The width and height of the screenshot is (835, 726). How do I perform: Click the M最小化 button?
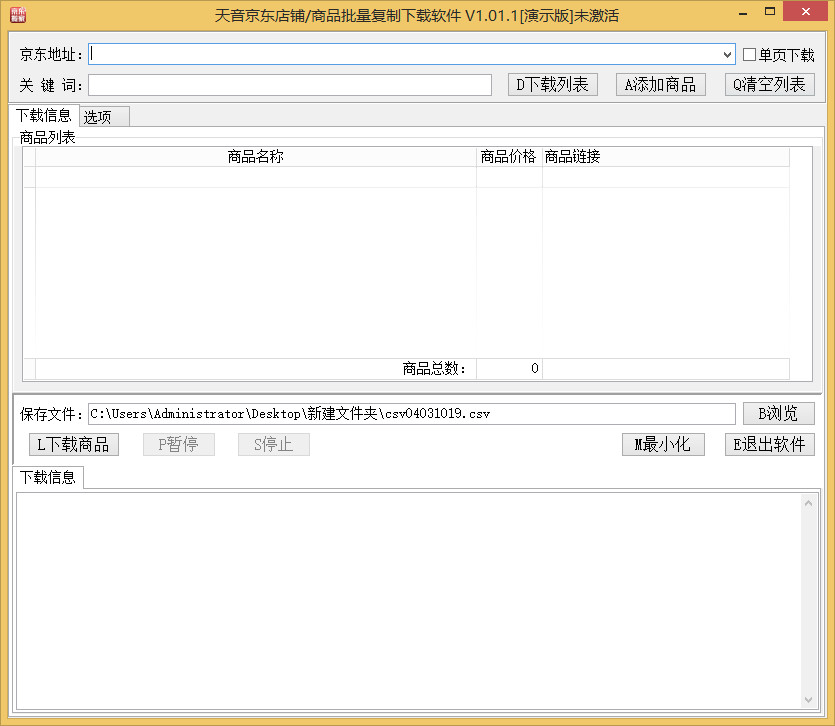tap(663, 444)
